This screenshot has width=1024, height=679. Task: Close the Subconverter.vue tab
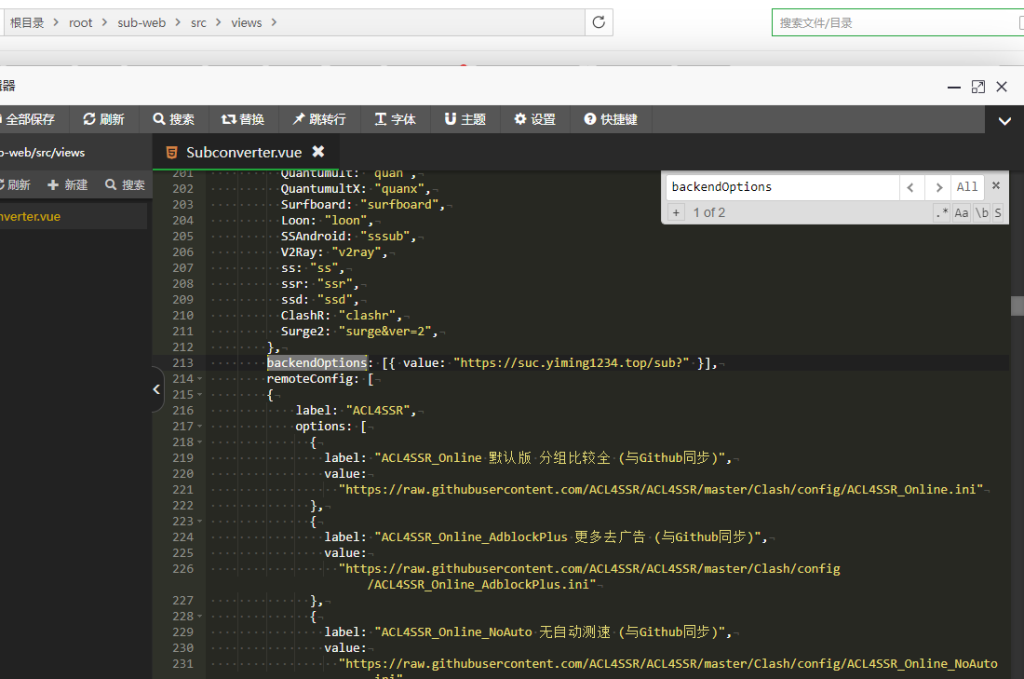tap(318, 152)
